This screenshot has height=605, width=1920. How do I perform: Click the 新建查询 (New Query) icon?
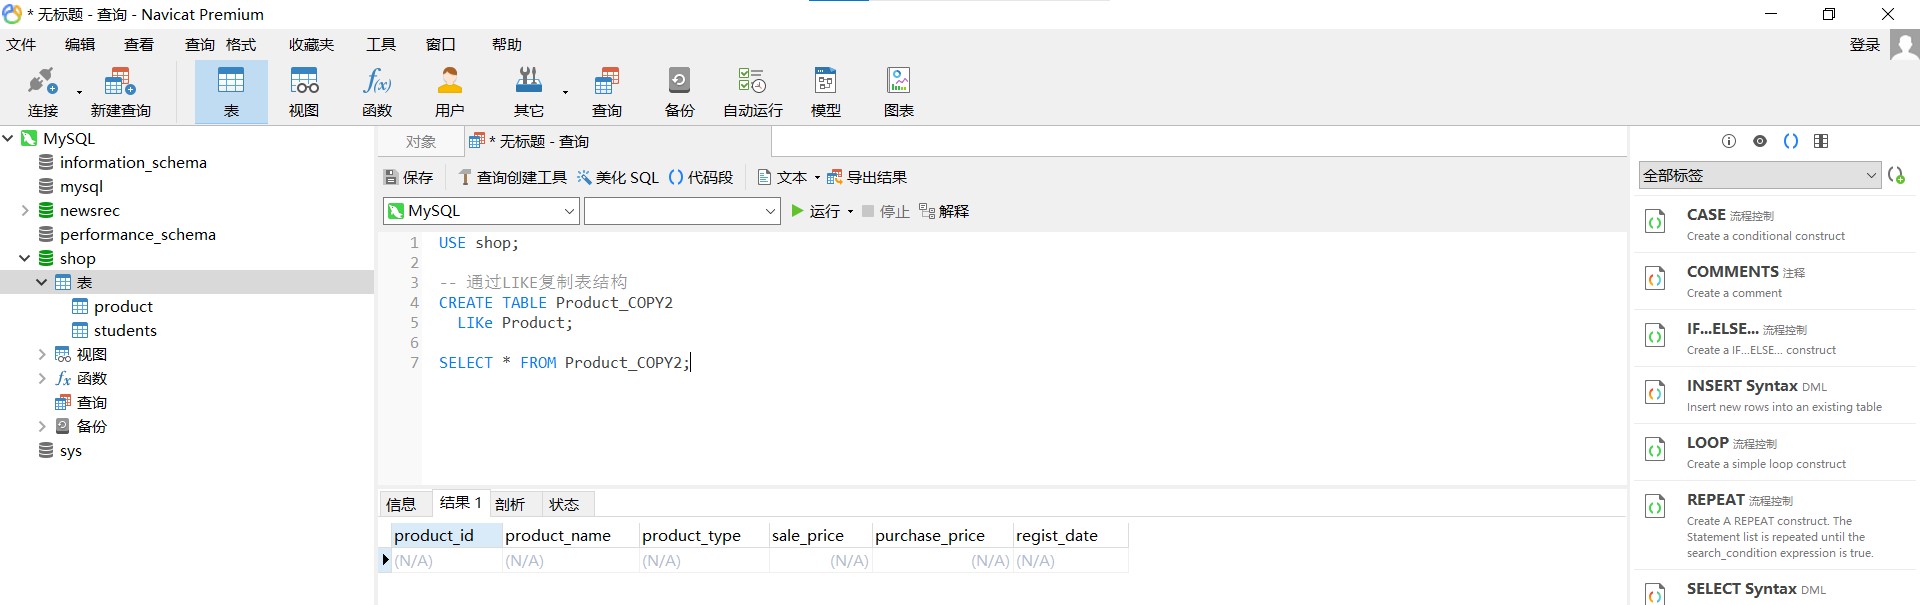coord(120,91)
